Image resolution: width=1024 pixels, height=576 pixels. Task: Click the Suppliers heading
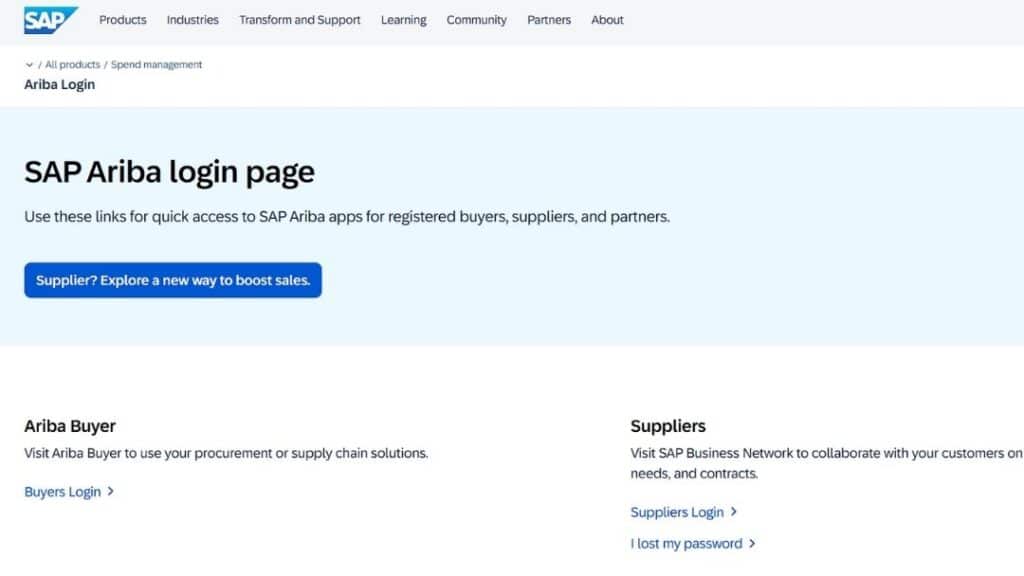pos(668,426)
